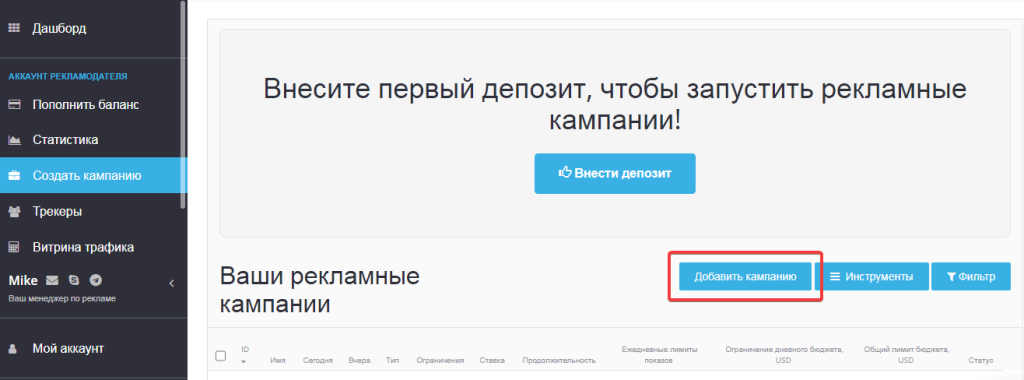Image resolution: width=1024 pixels, height=380 pixels.
Task: Click the Ограничения column header
Action: pyautogui.click(x=440, y=360)
